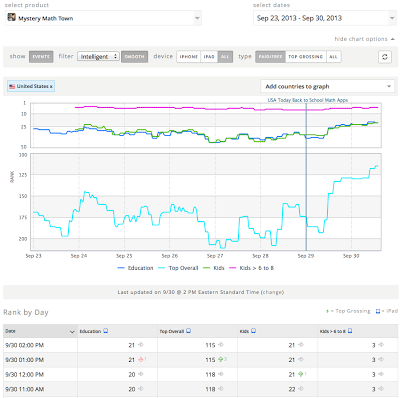Toggle the EVENTS show button
The image size is (400, 398).
[x=41, y=57]
